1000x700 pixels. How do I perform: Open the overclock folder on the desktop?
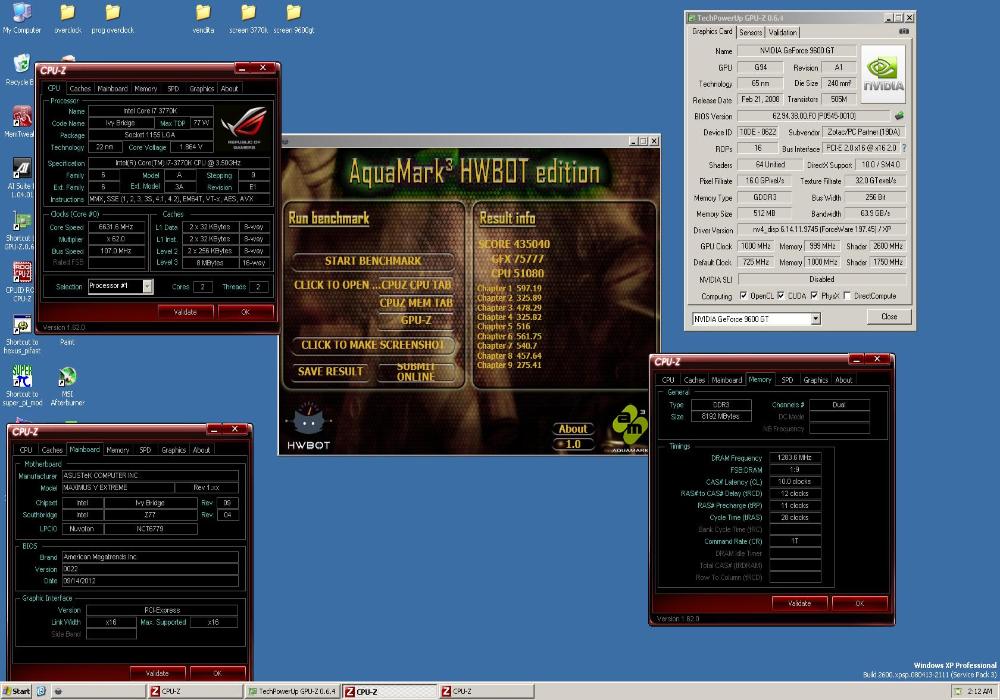(68, 17)
